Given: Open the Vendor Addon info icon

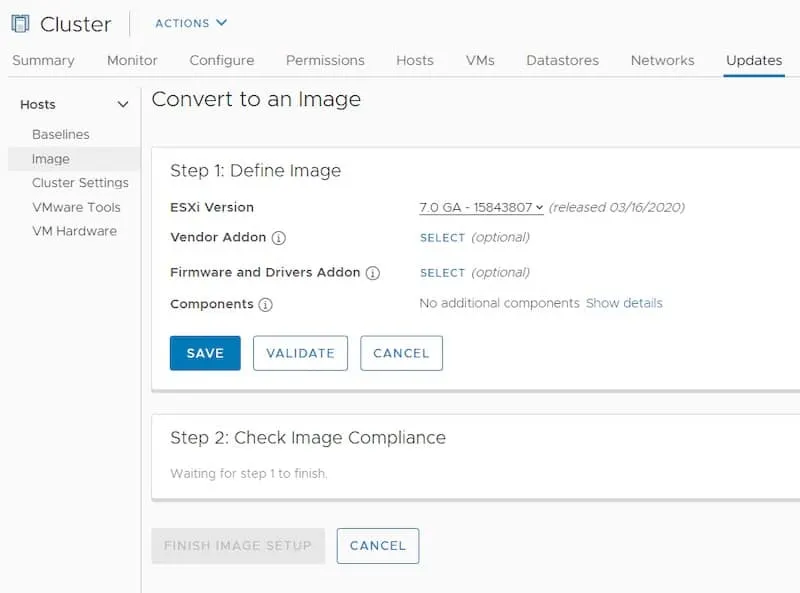Looking at the screenshot, I should tap(279, 238).
